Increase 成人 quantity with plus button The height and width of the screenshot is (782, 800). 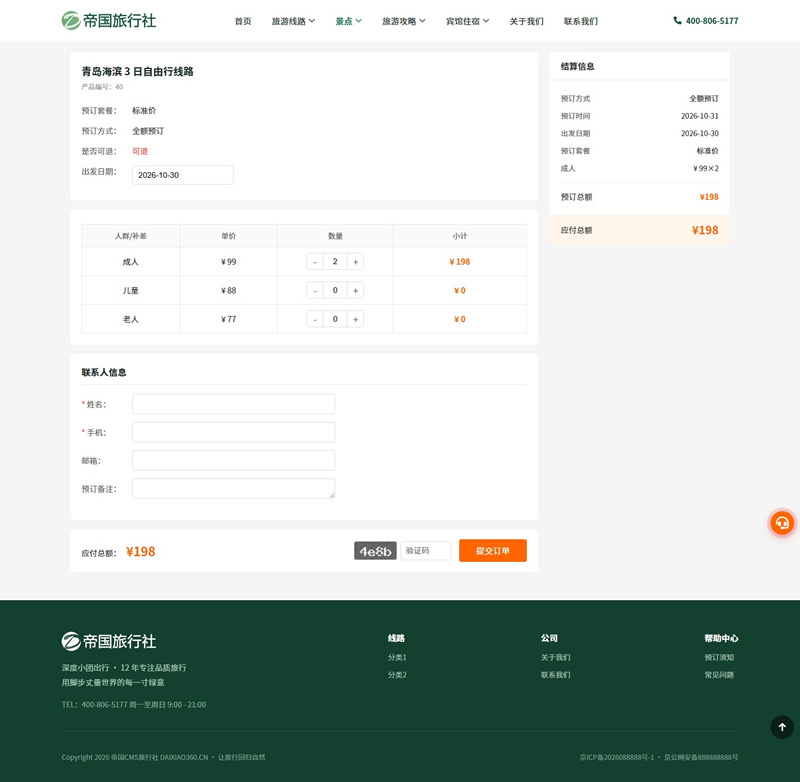click(x=356, y=262)
